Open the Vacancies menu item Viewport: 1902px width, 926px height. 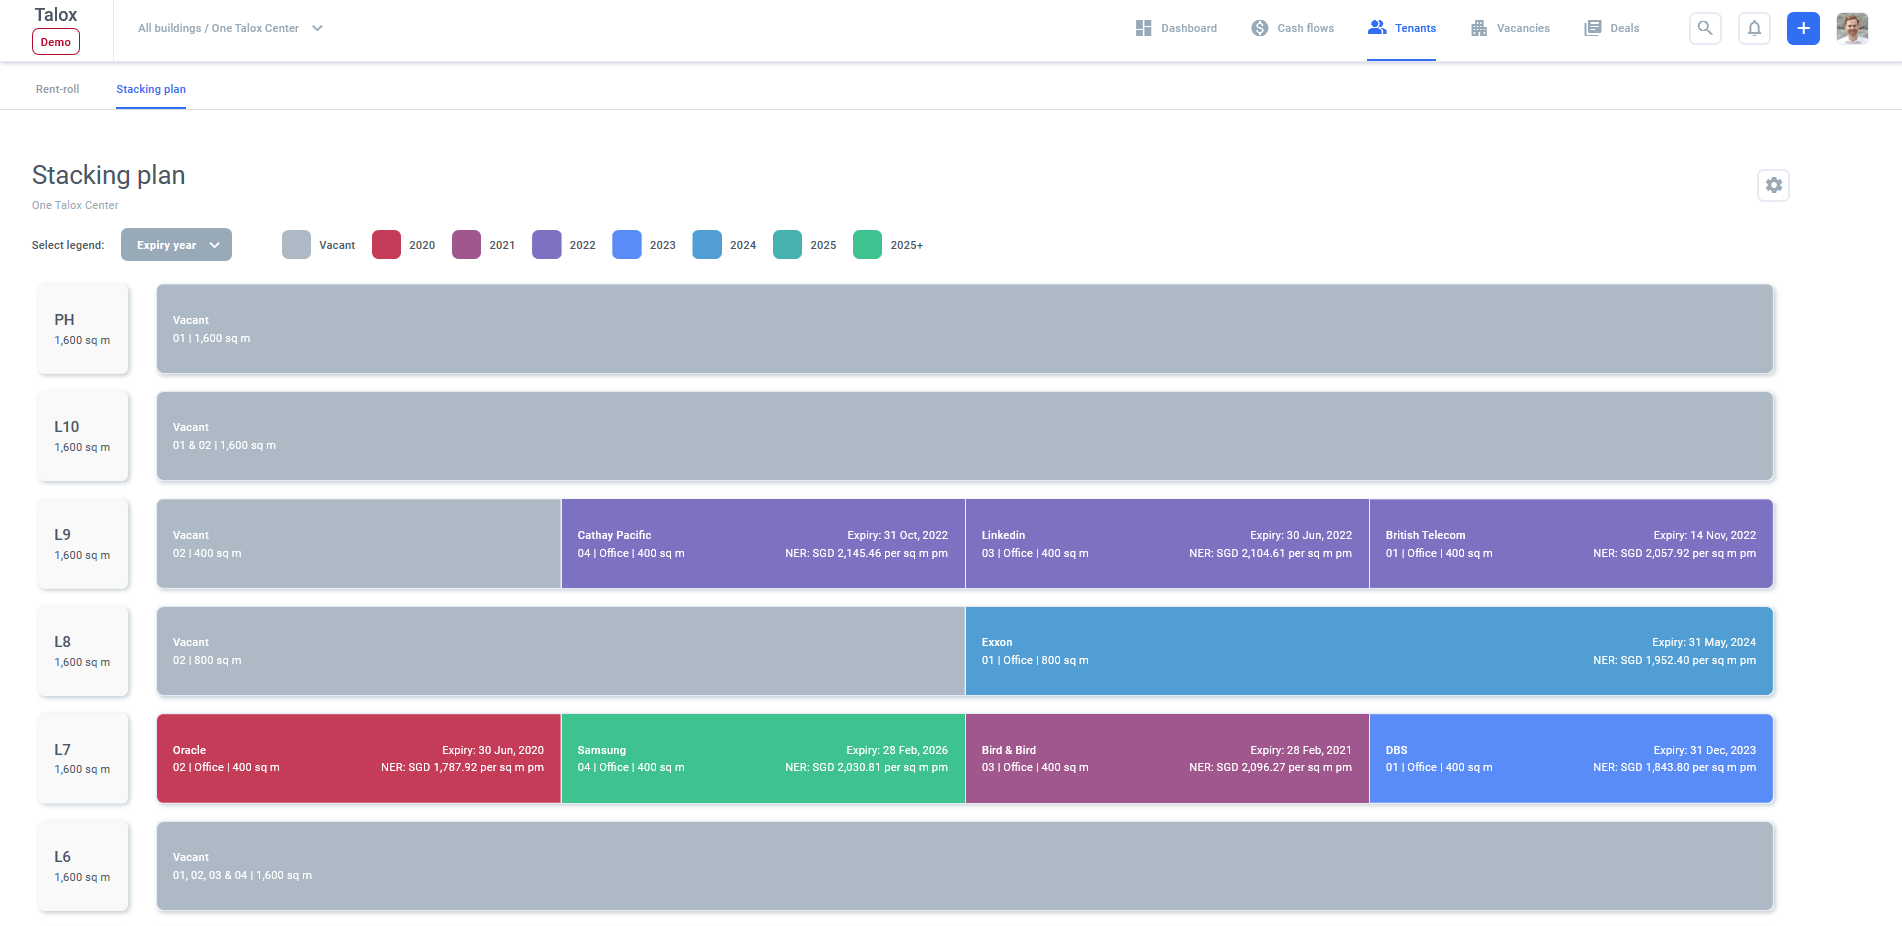(x=1510, y=28)
